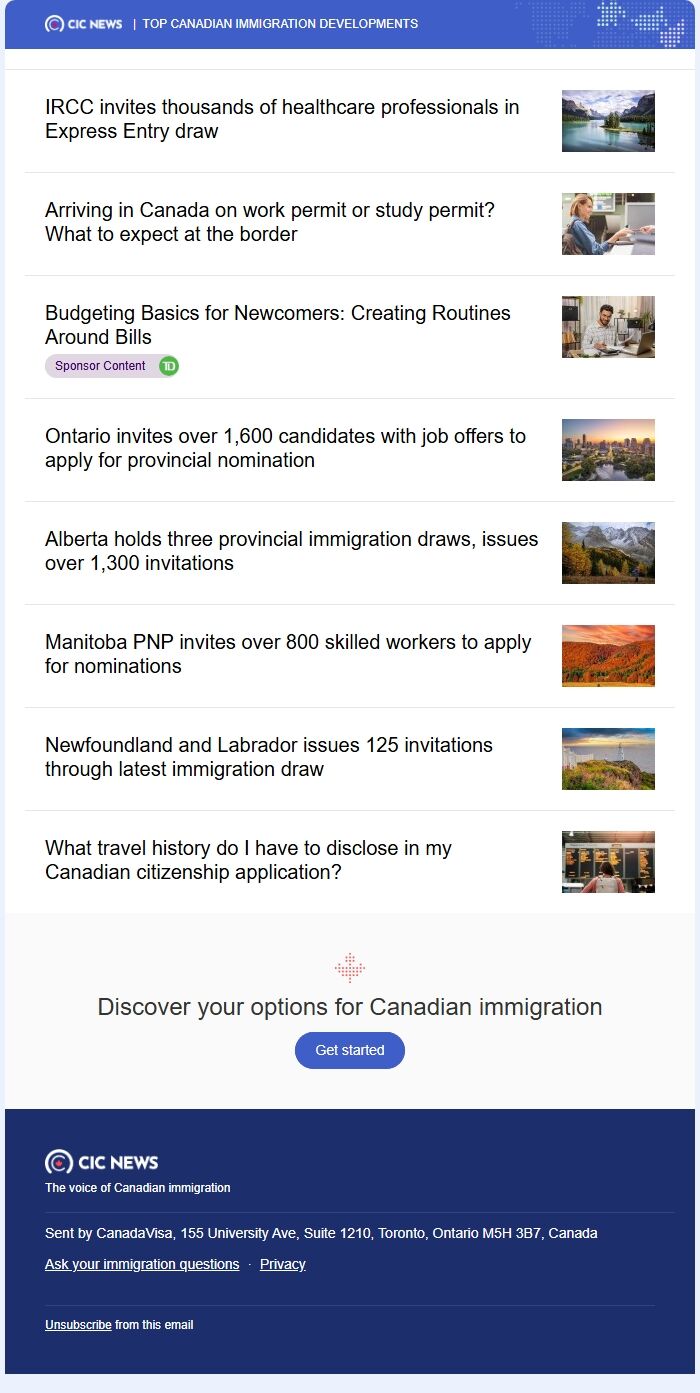Click the CIC News footer logo
700x1393 pixels.
[x=102, y=1162]
